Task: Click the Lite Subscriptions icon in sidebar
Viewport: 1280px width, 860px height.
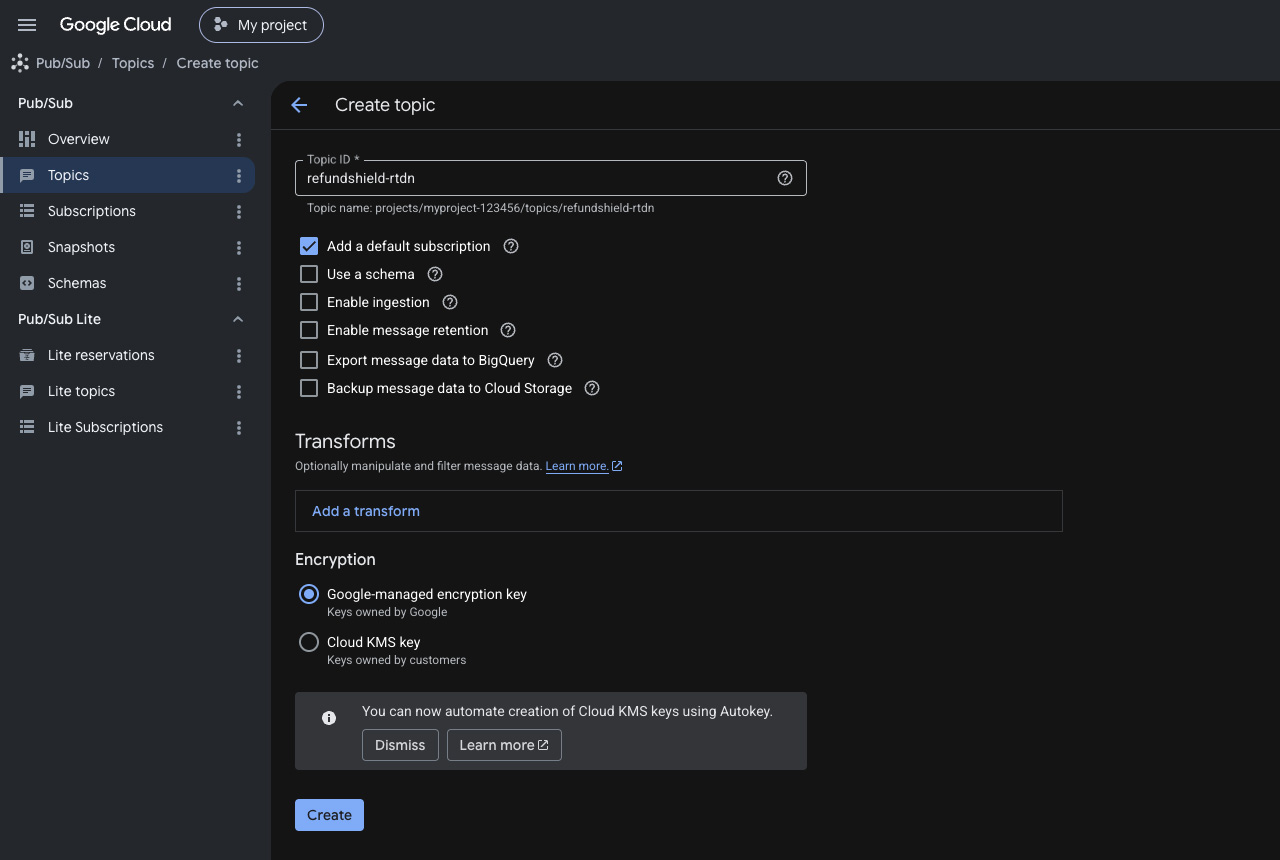Action: point(27,427)
